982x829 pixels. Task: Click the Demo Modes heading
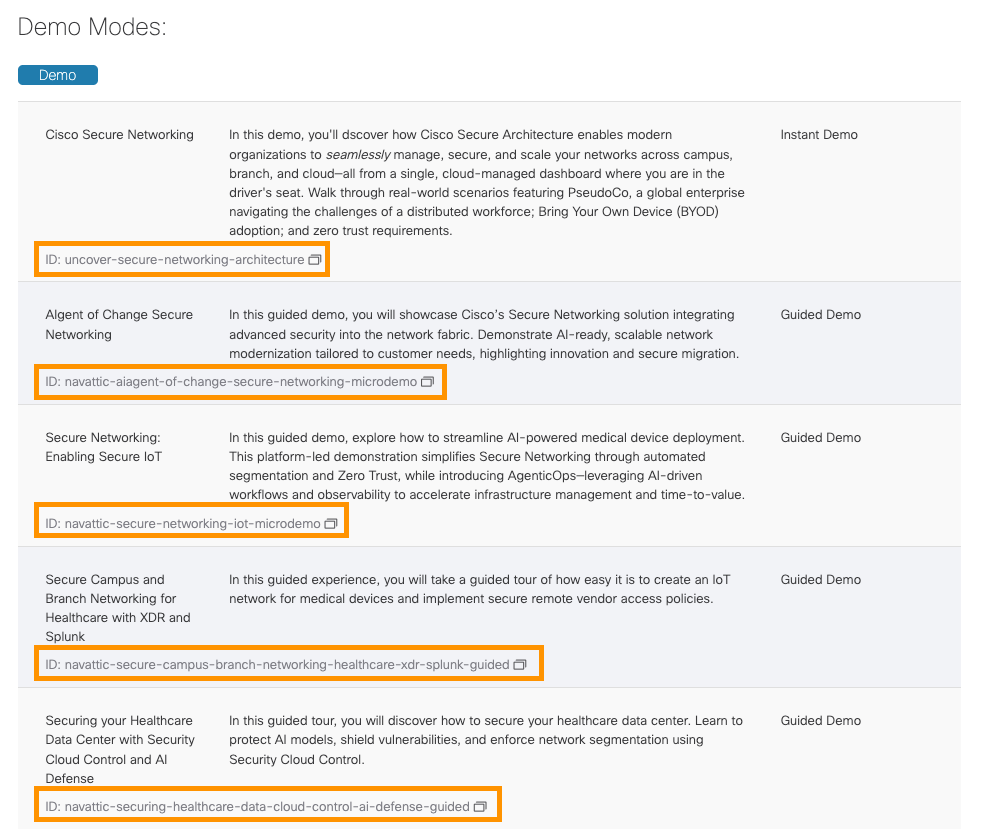(x=92, y=27)
